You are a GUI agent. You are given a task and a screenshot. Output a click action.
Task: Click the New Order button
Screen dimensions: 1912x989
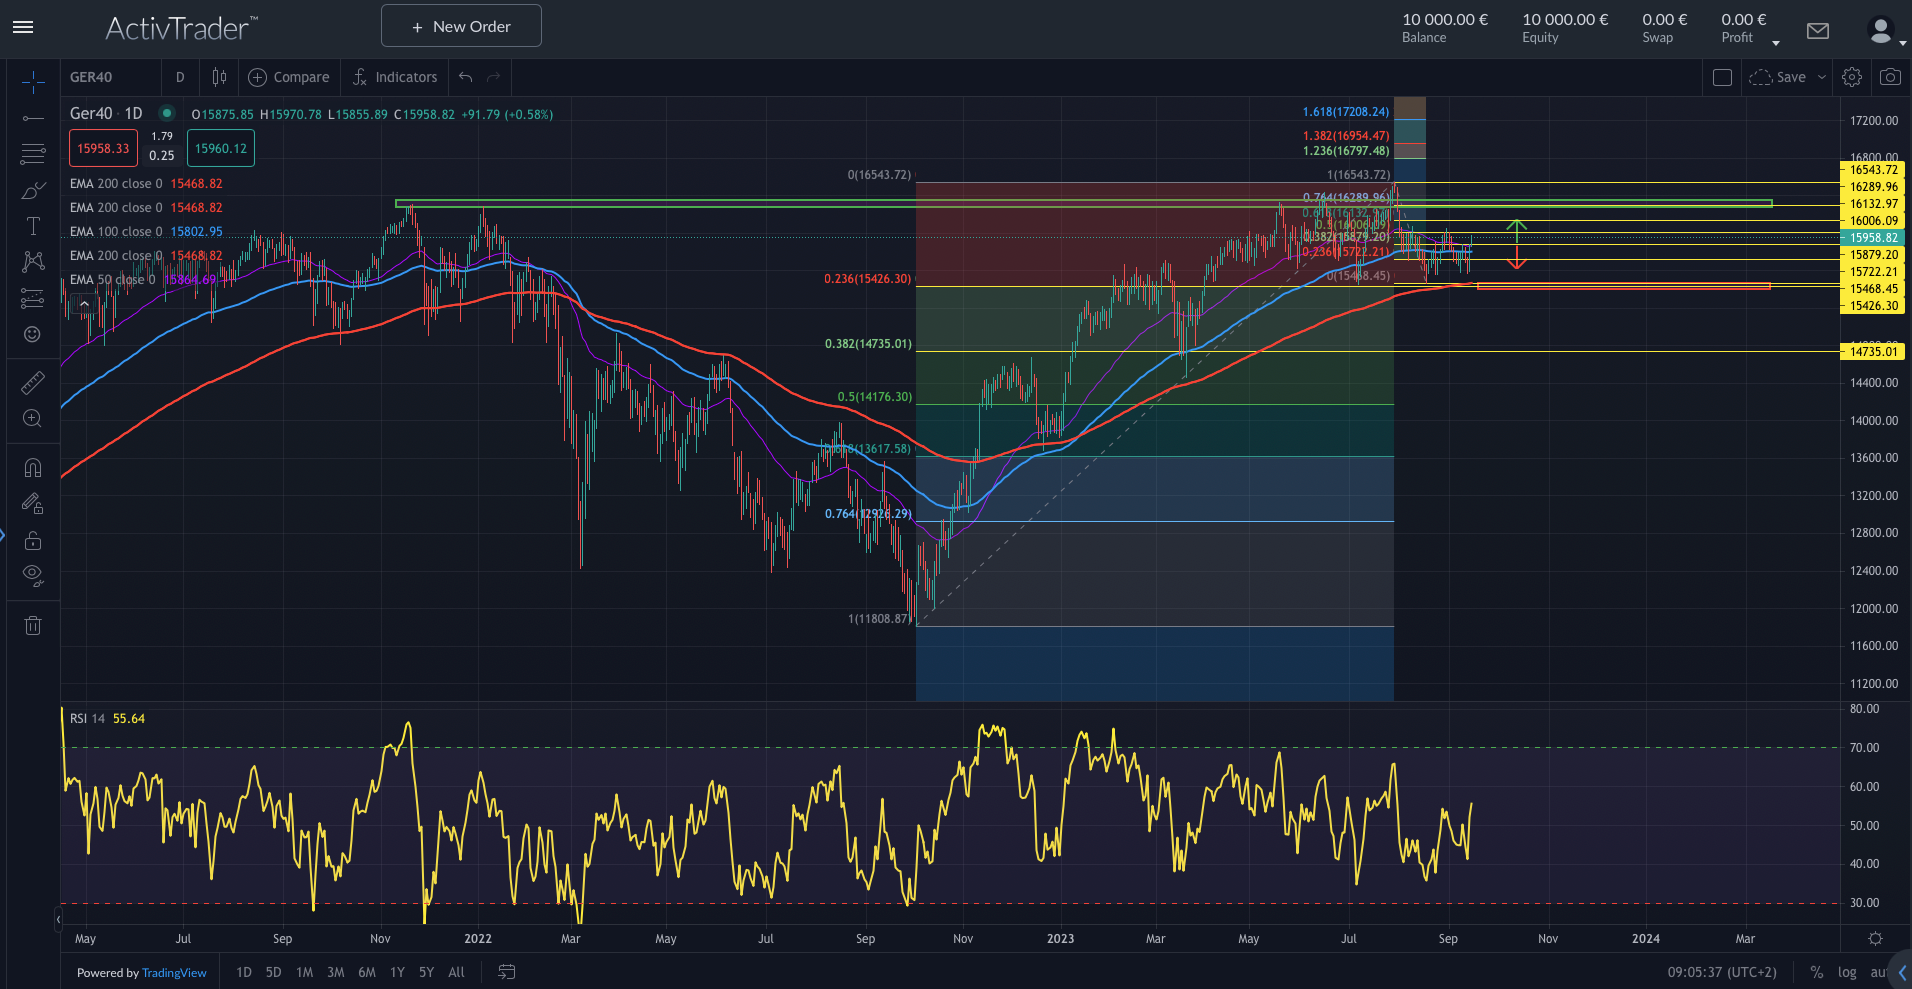[461, 25]
